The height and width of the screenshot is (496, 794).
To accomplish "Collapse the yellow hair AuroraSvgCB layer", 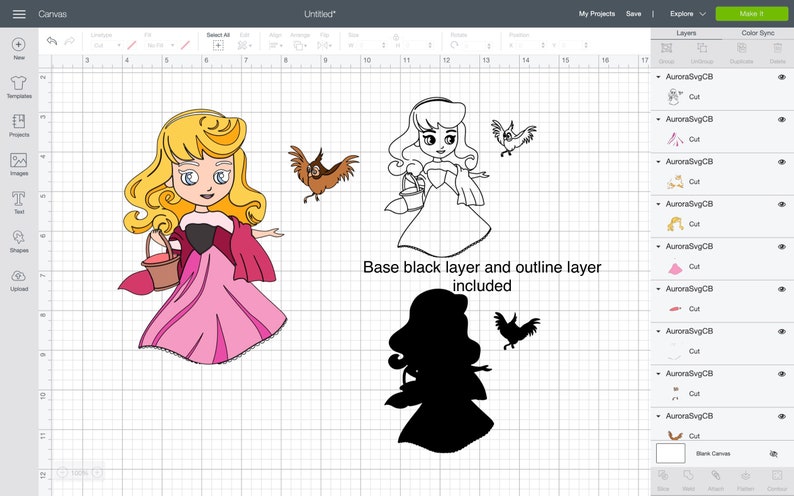I will click(x=658, y=204).
